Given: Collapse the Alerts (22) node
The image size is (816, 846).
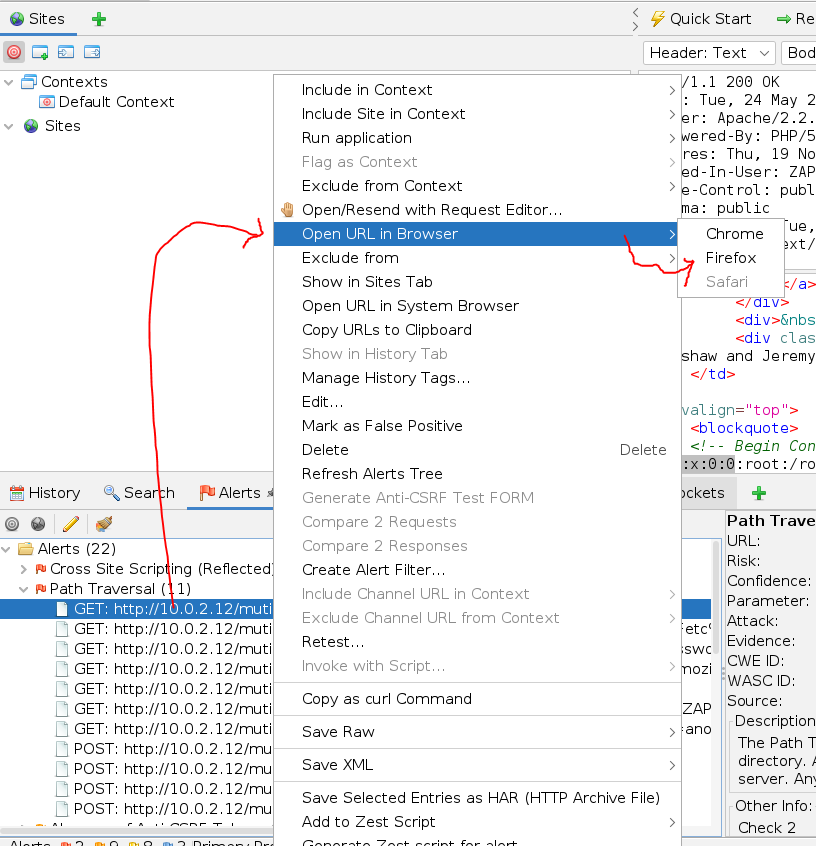Looking at the screenshot, I should pos(6,550).
